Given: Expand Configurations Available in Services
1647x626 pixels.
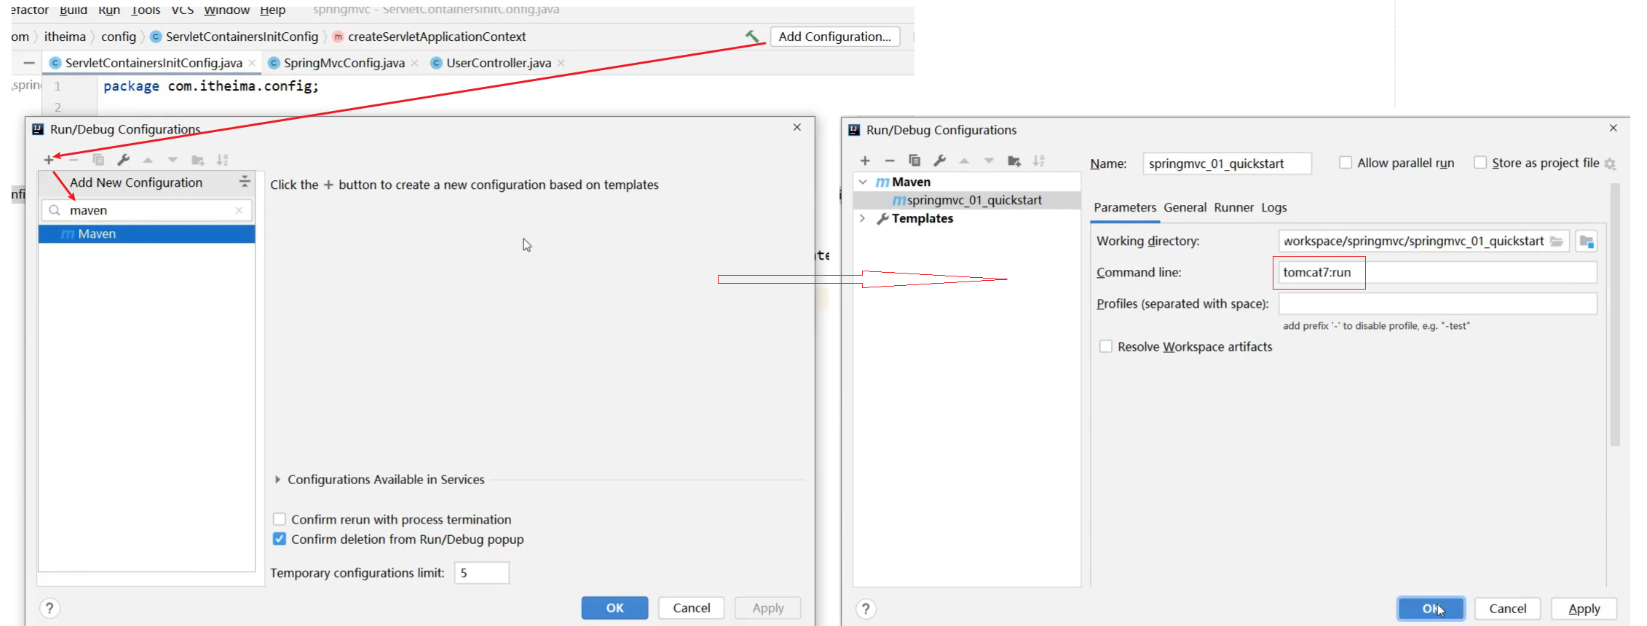Looking at the screenshot, I should point(278,480).
